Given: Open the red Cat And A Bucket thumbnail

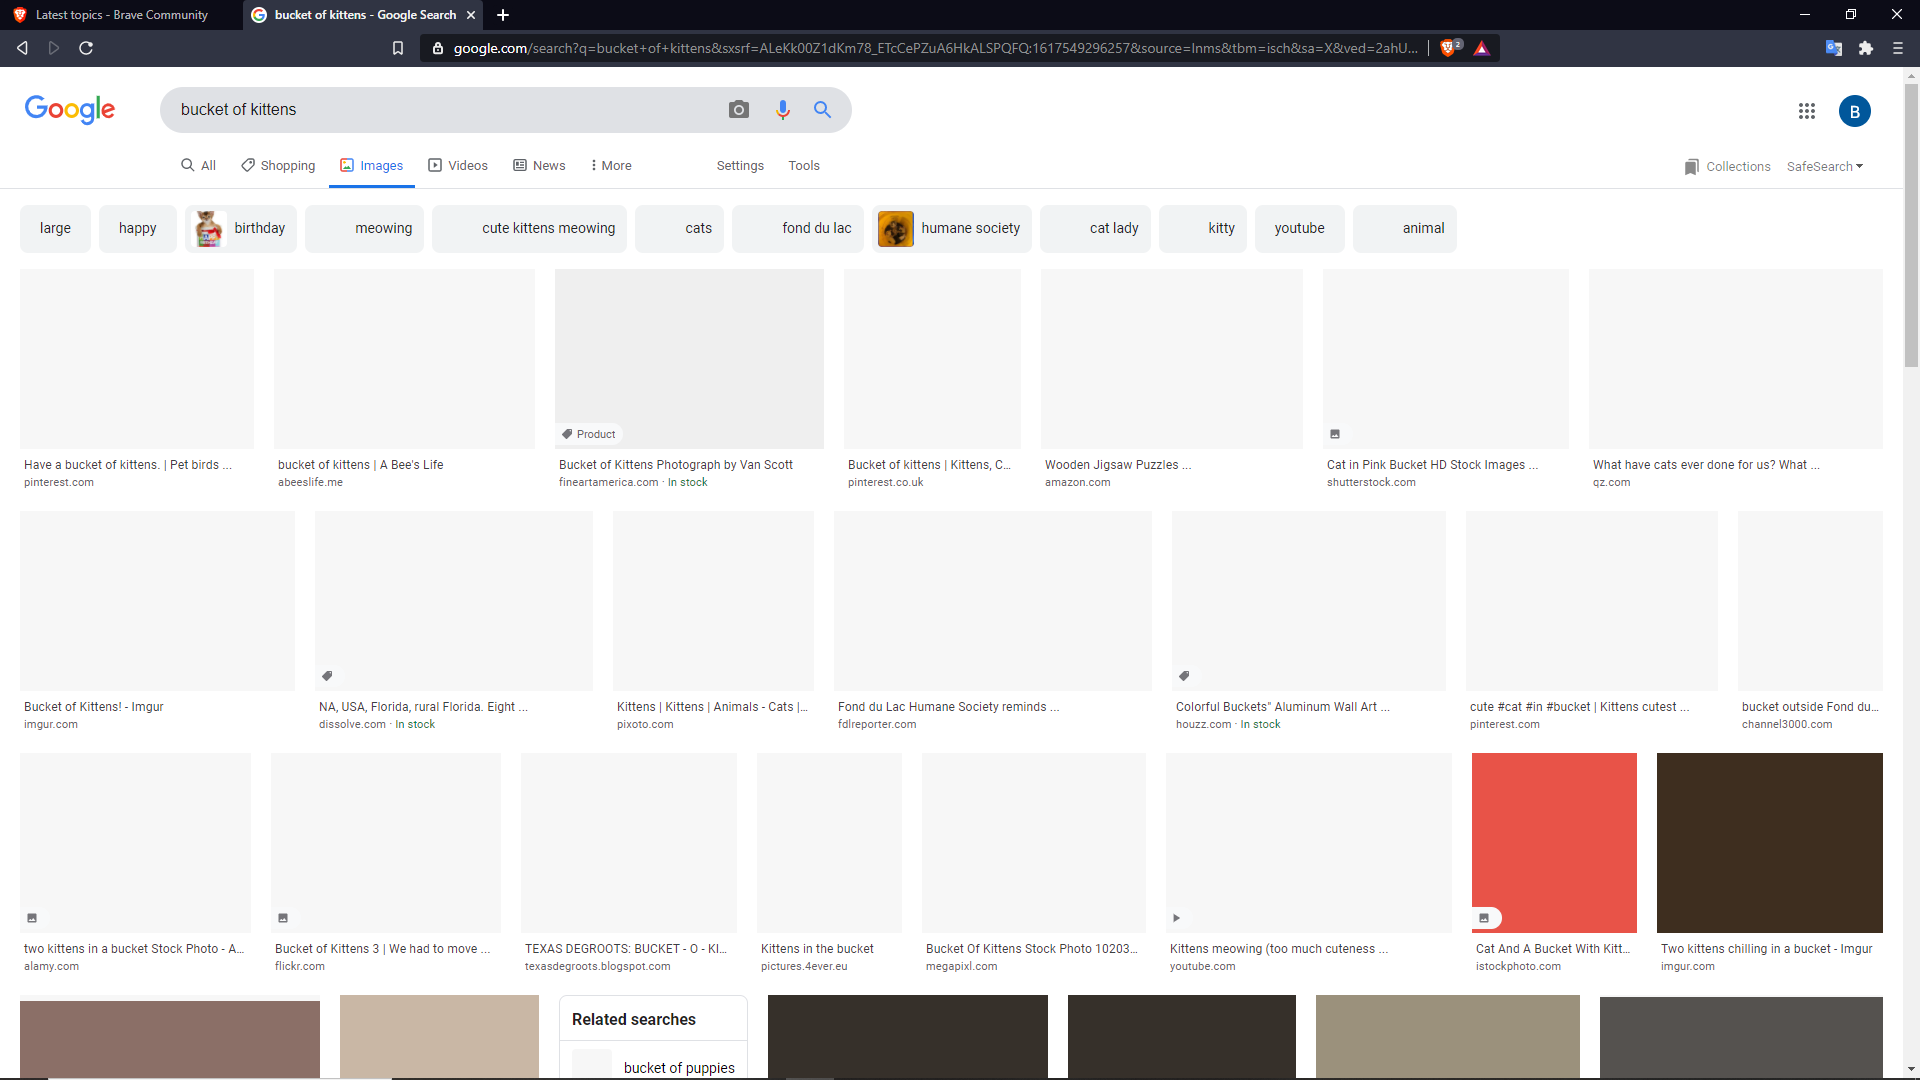Looking at the screenshot, I should (x=1553, y=842).
